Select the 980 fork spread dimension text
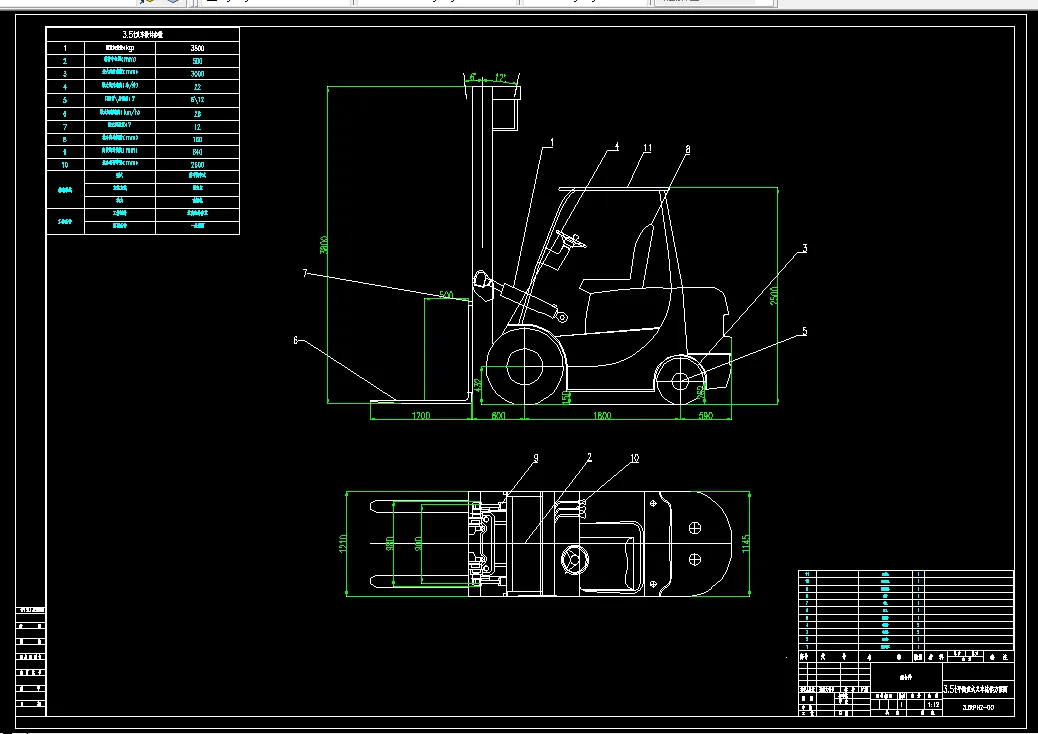This screenshot has height=734, width=1038. click(x=390, y=543)
